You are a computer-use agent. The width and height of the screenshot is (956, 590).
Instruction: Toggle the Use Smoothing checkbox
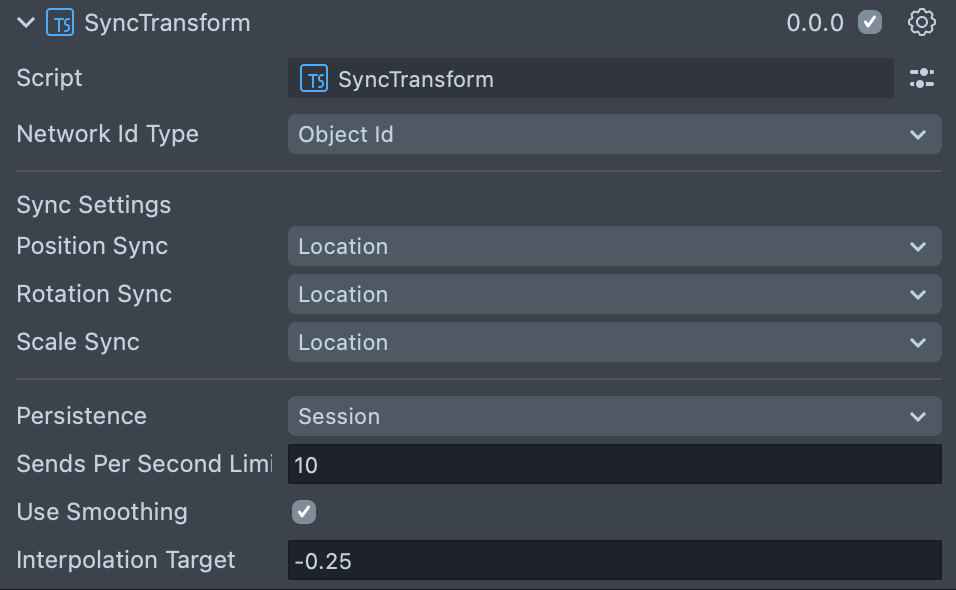(304, 512)
